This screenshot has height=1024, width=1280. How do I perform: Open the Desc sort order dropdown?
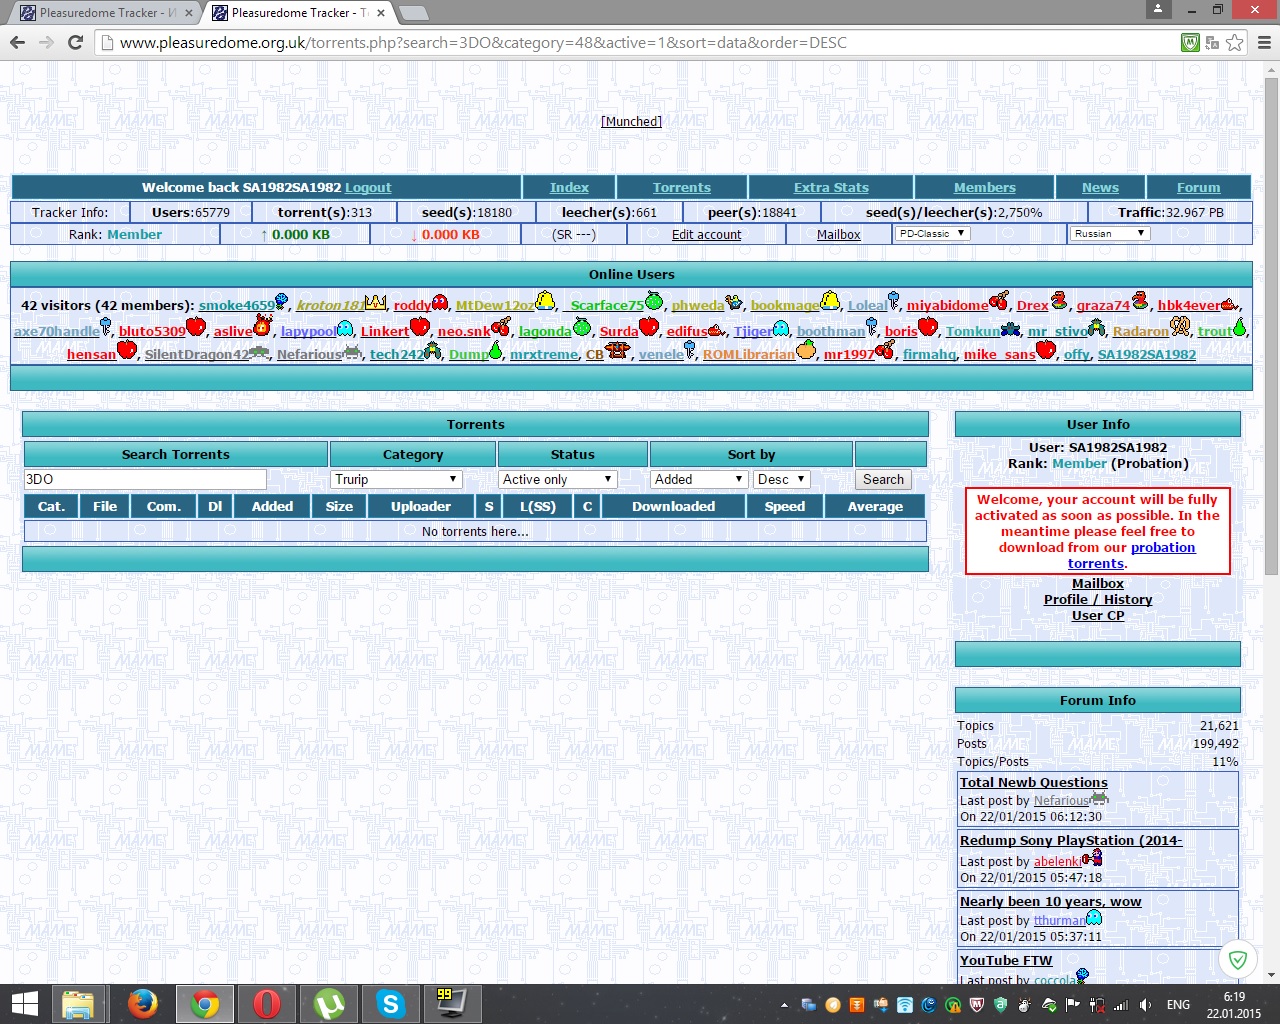pyautogui.click(x=781, y=479)
